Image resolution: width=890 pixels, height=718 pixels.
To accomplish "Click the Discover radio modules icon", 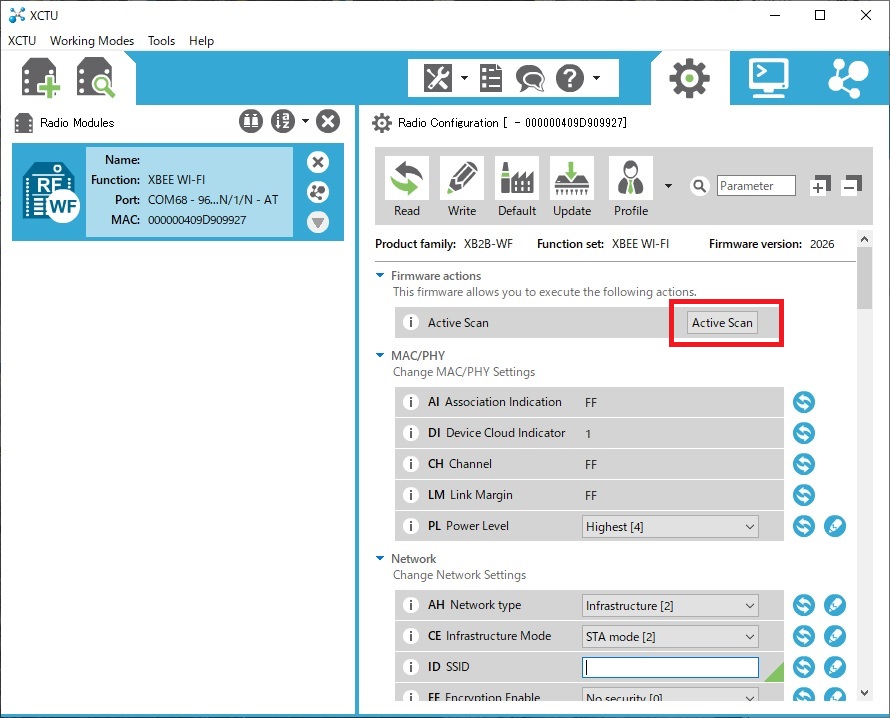I will 97,78.
